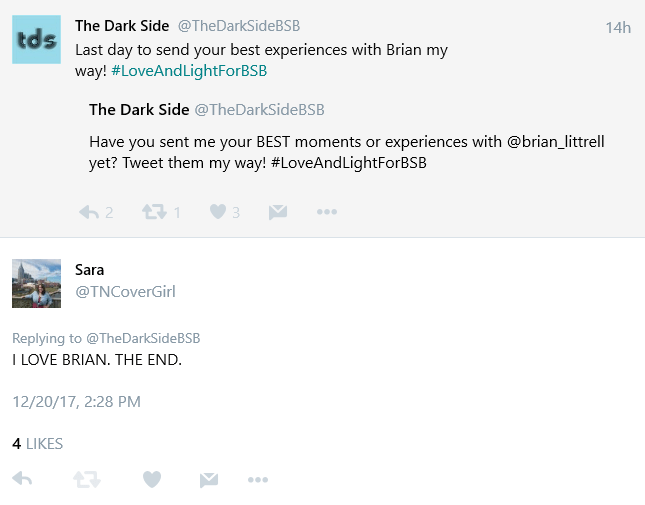Send The Dark Side's tweet via message
This screenshot has height=505, width=645.
pos(278,212)
